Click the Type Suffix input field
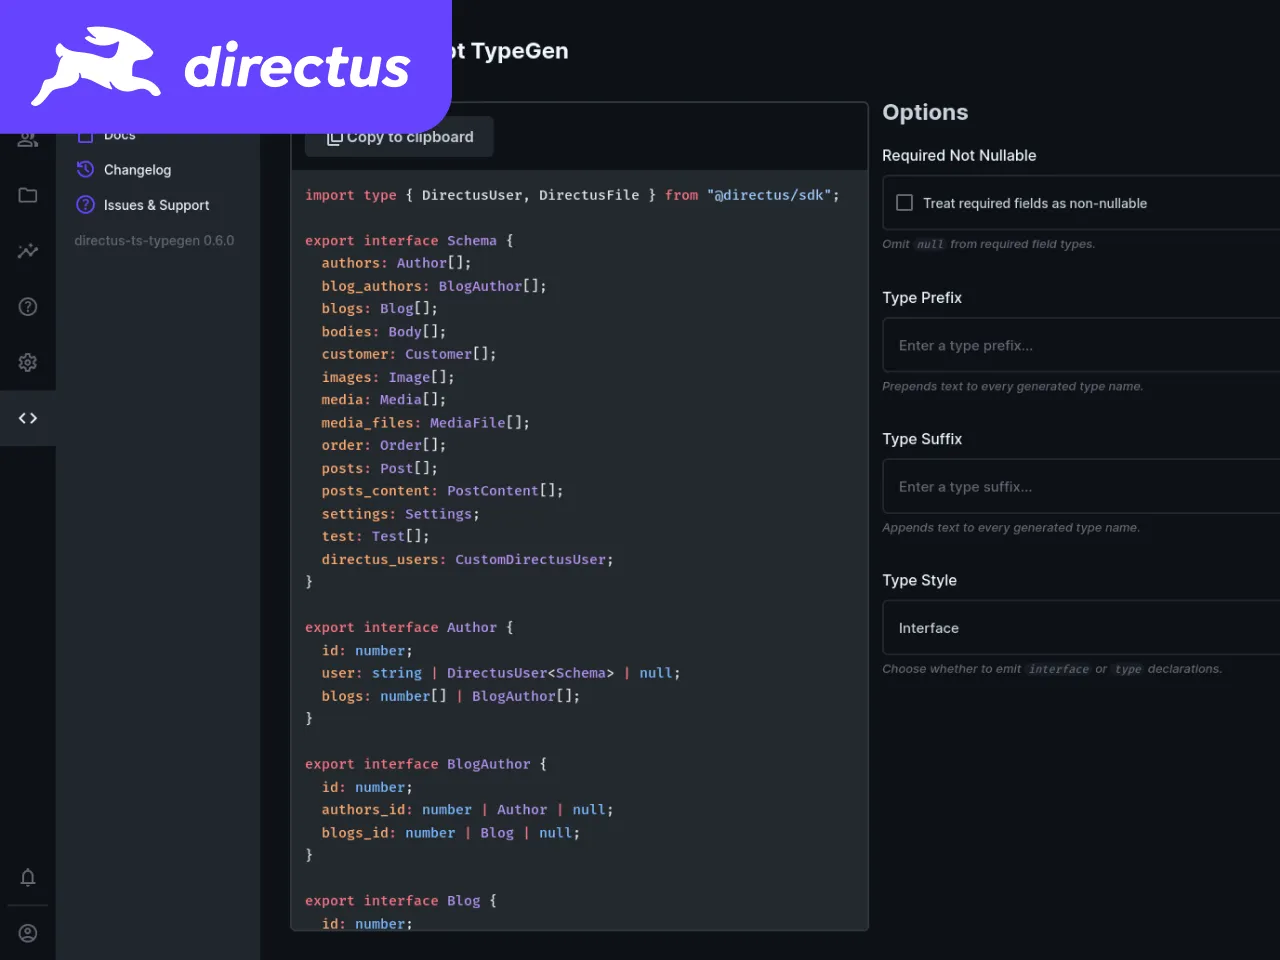Image resolution: width=1280 pixels, height=960 pixels. [x=1080, y=486]
